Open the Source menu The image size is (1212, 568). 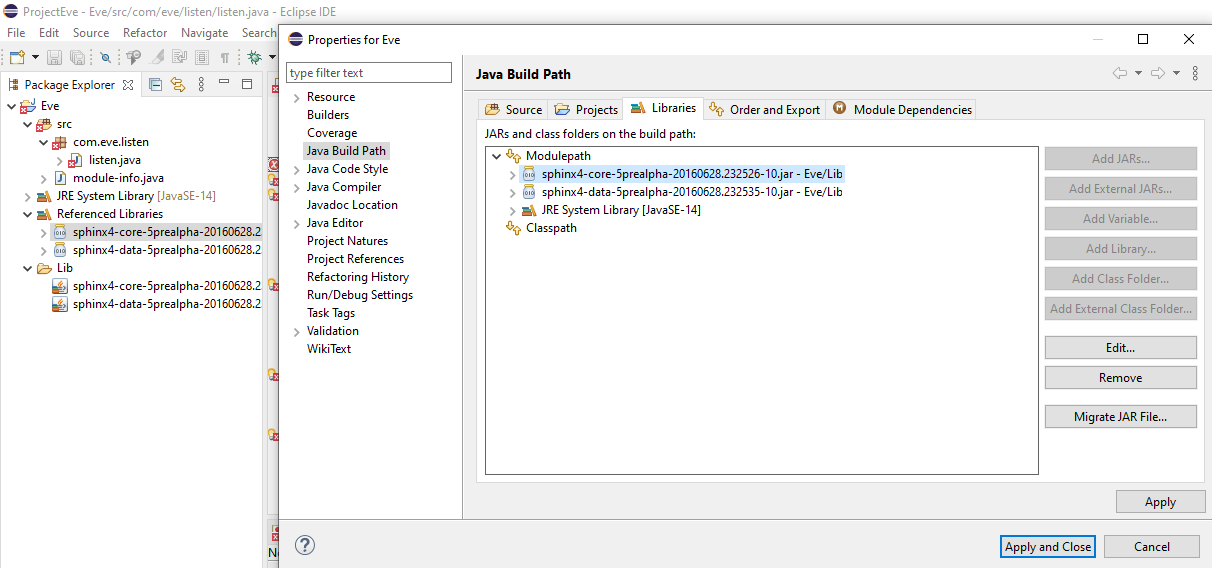click(x=91, y=32)
